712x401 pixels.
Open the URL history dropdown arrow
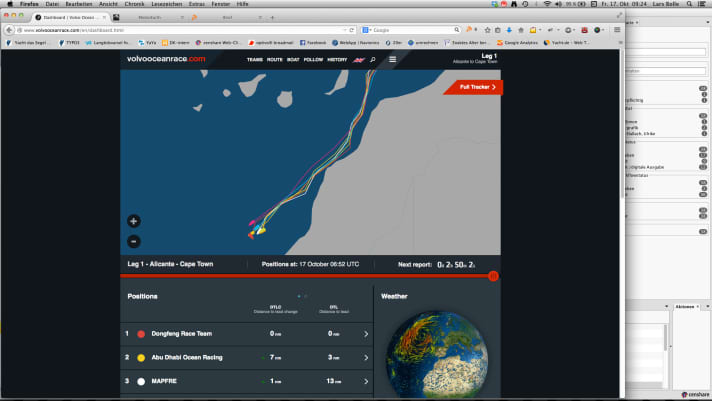point(345,30)
